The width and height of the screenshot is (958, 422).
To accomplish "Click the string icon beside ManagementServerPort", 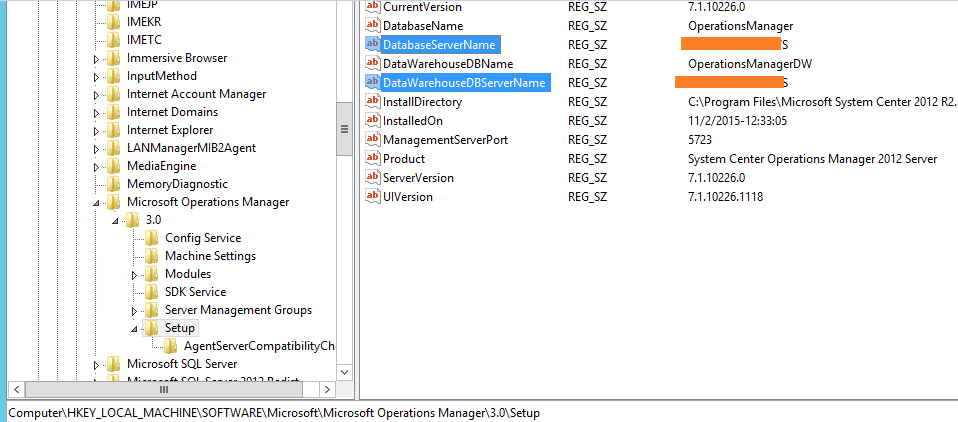I will click(373, 139).
